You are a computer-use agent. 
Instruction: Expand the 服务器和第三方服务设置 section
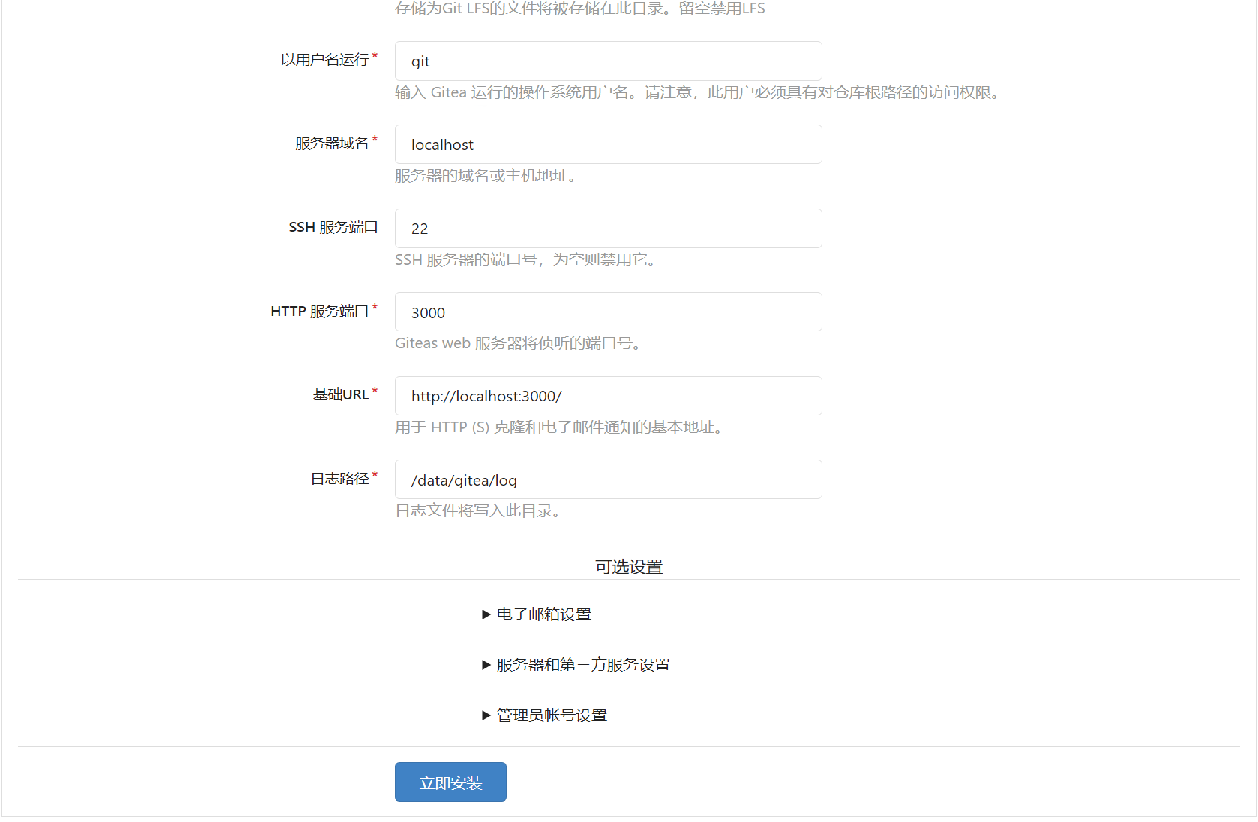point(583,665)
